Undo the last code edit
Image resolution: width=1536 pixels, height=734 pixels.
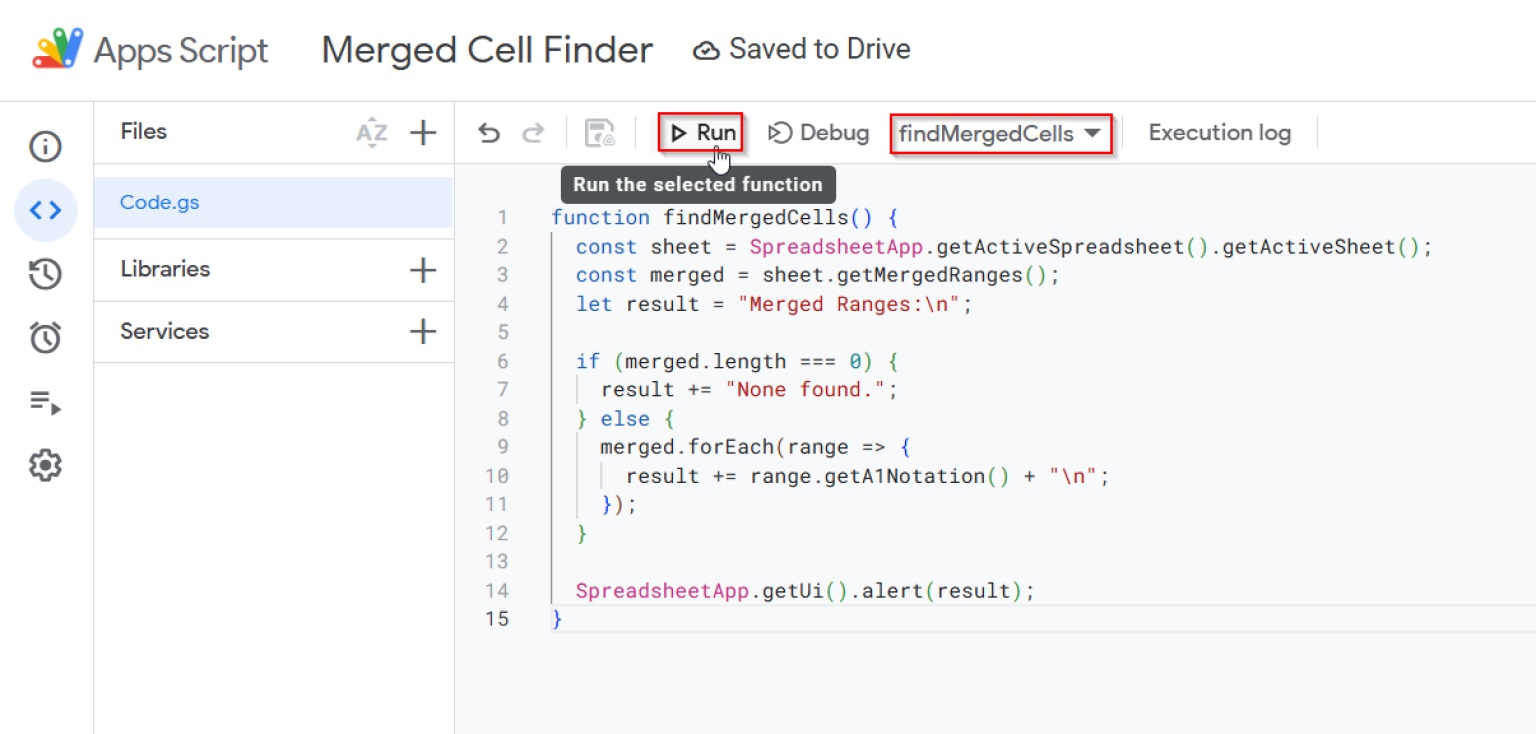488,132
